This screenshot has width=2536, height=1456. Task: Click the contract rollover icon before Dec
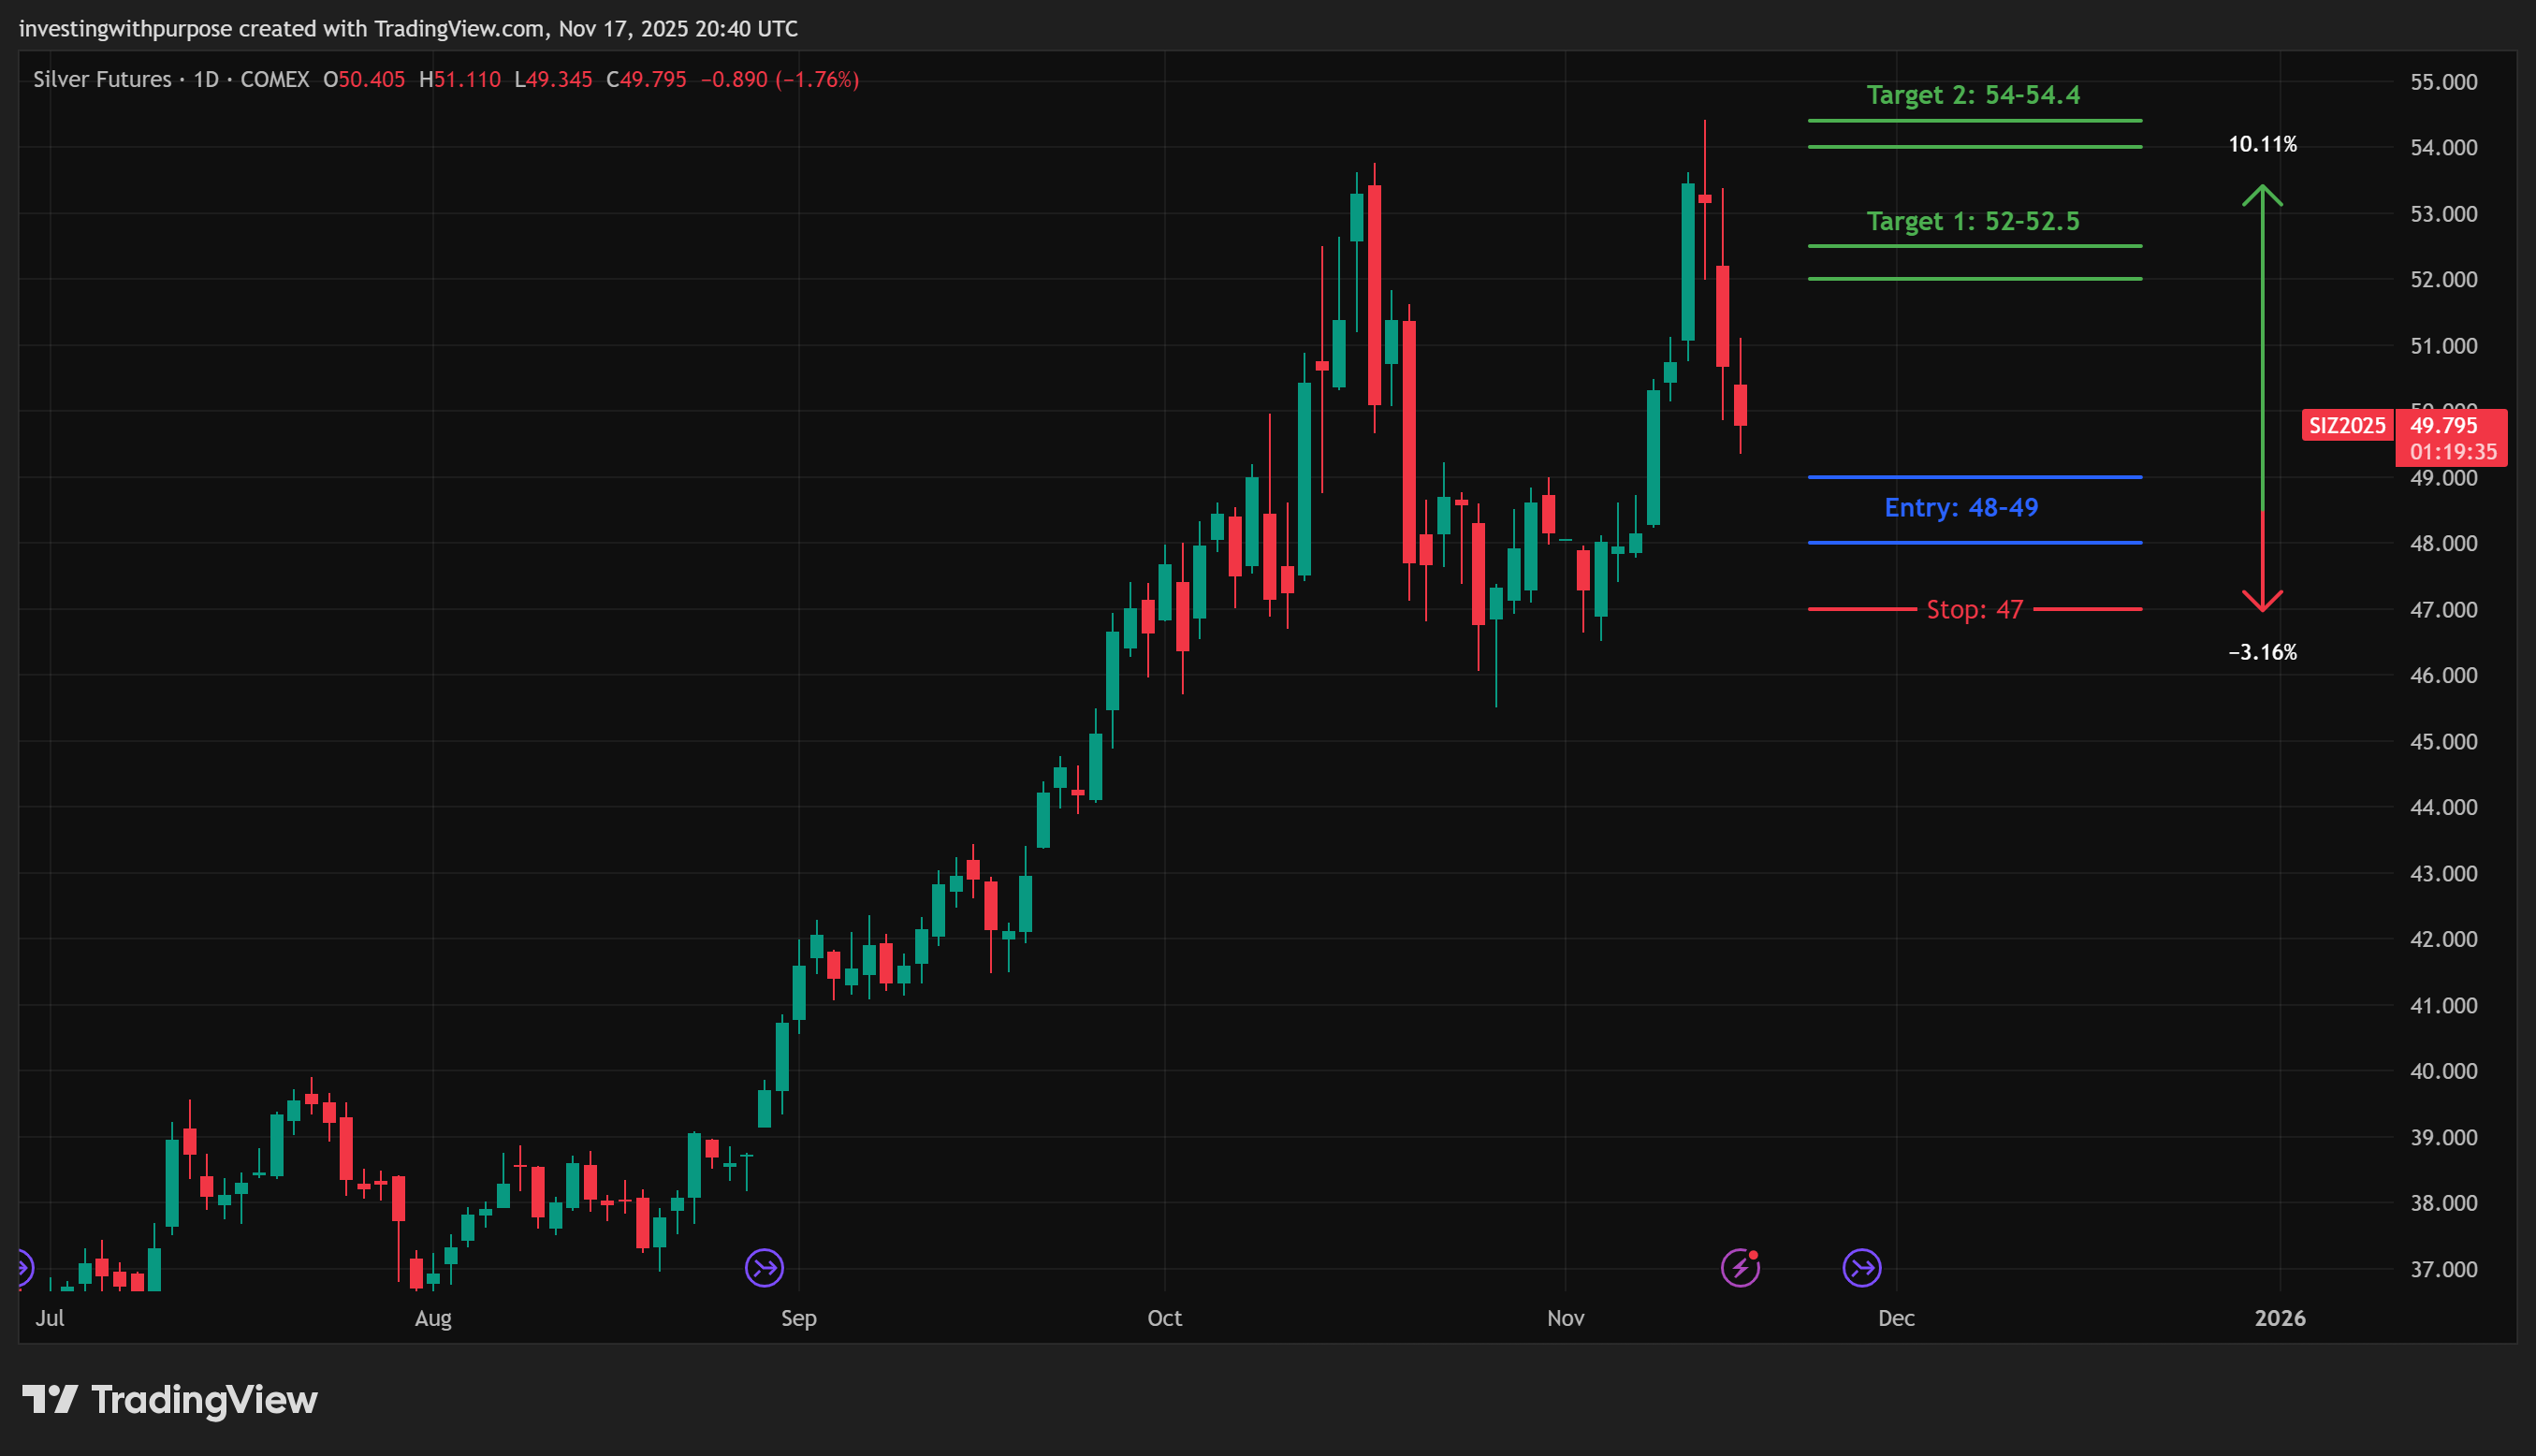[x=1861, y=1268]
